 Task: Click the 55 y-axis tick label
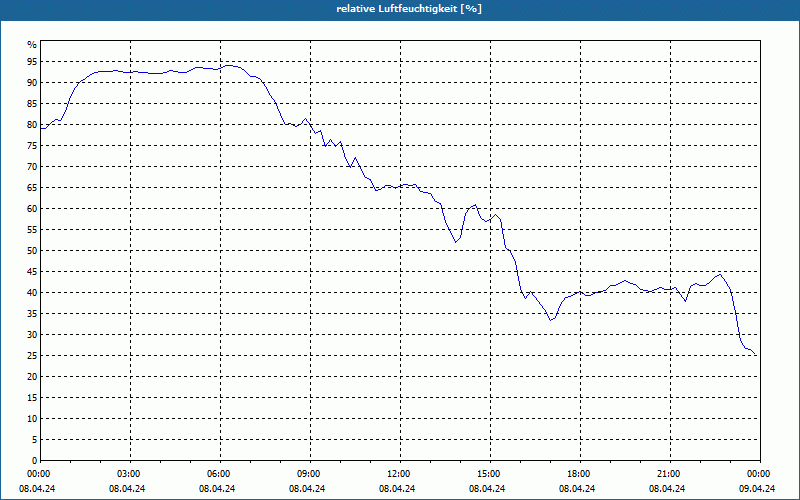32,230
